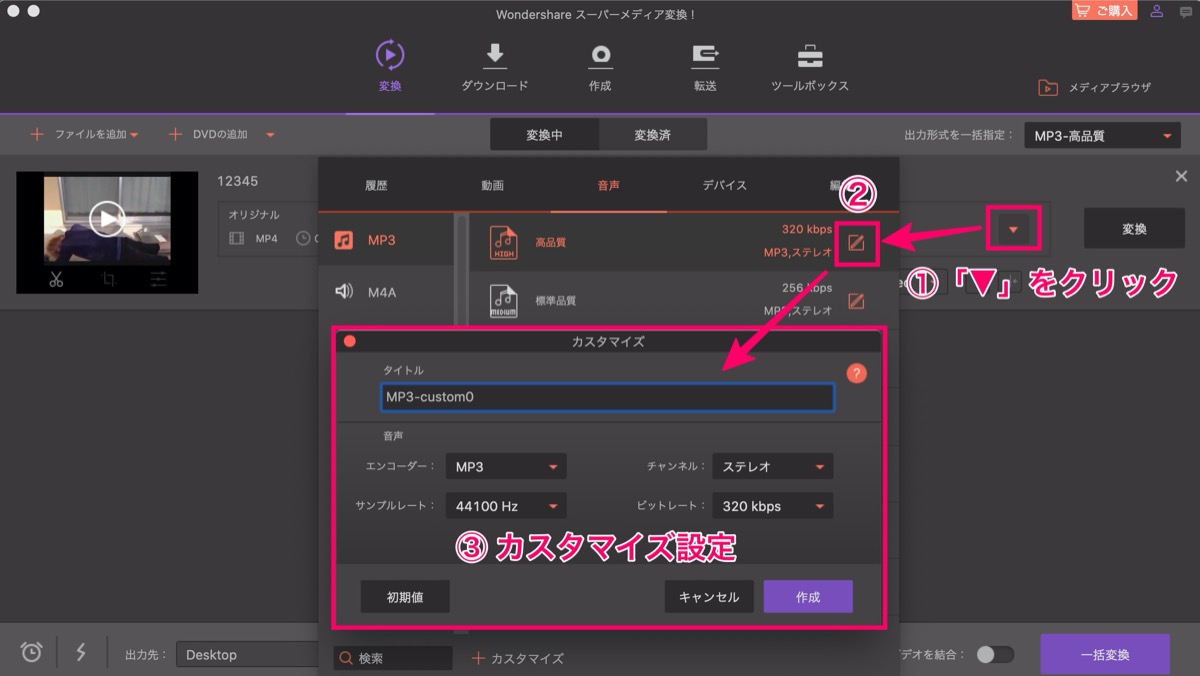Select MP3 in the format list
This screenshot has height=676, width=1200.
click(x=386, y=240)
